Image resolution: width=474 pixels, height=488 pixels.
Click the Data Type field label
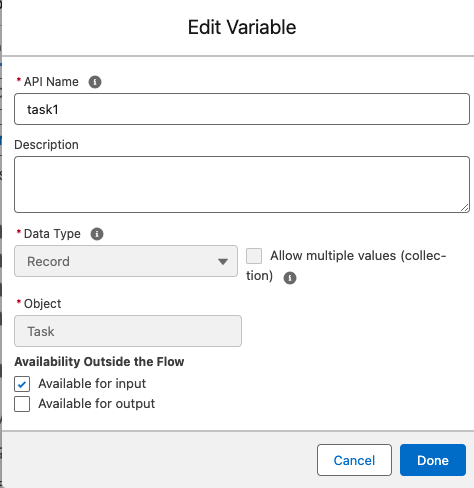[52, 234]
